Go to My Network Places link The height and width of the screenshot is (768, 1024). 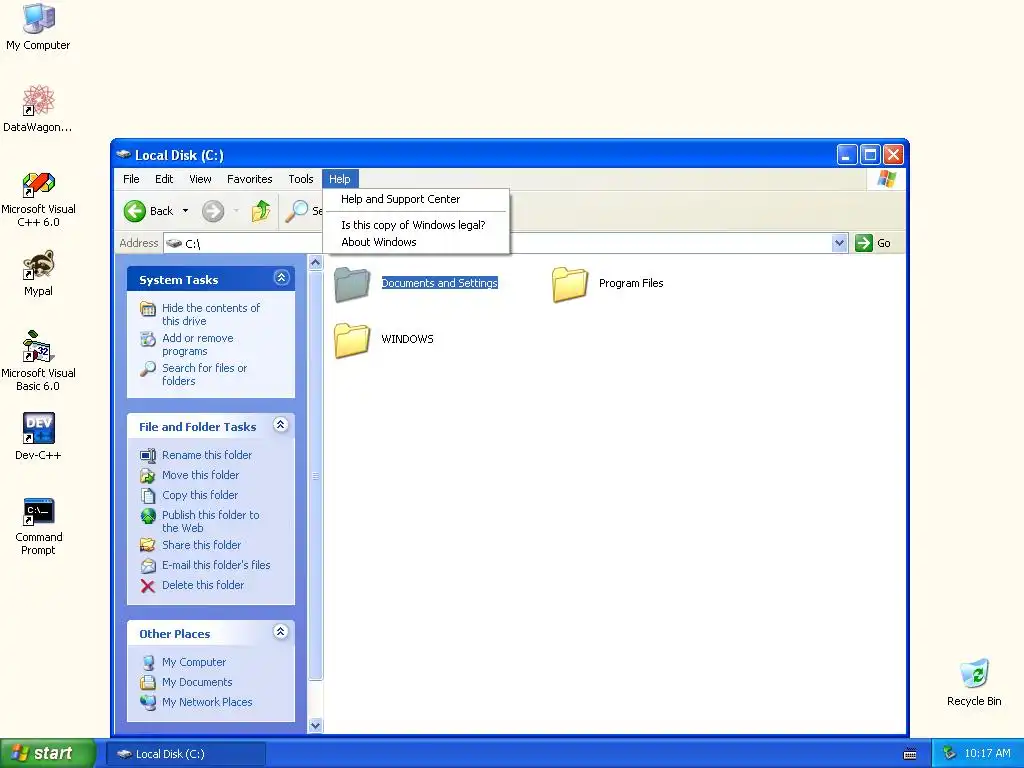coord(207,703)
